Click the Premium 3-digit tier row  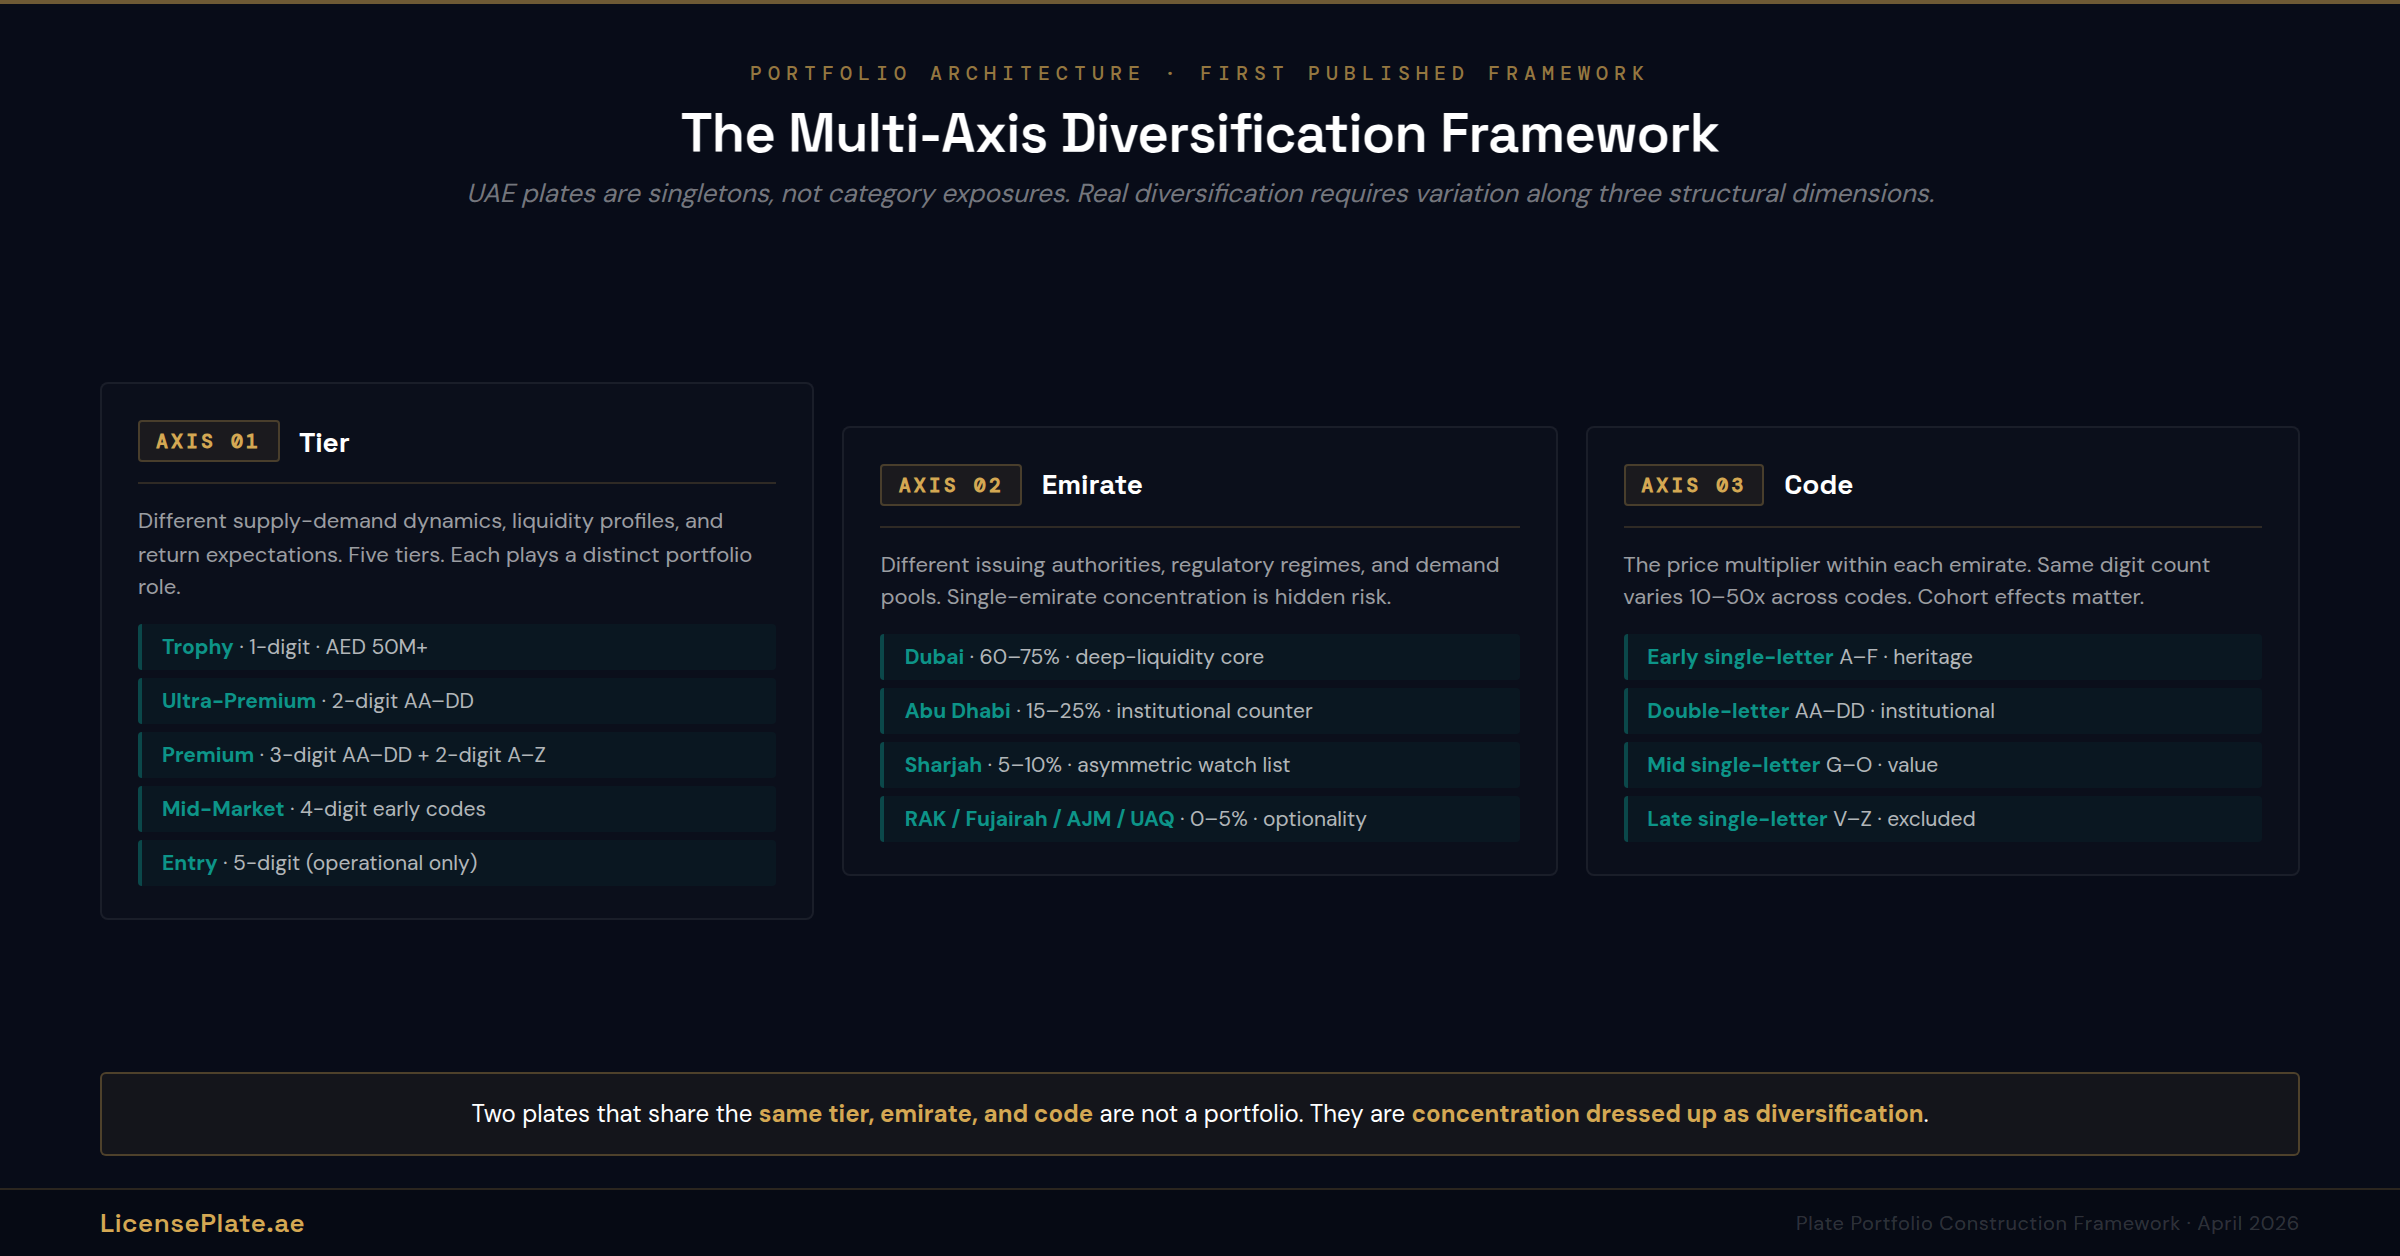[457, 755]
